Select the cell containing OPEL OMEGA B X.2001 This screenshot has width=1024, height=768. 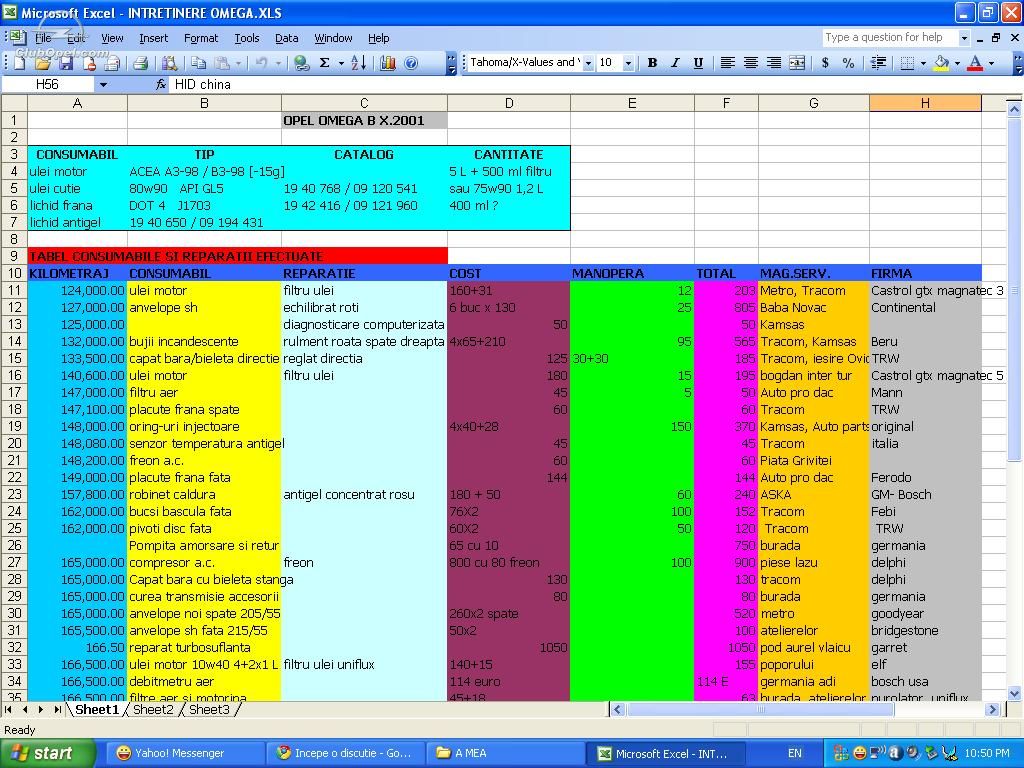tap(364, 120)
